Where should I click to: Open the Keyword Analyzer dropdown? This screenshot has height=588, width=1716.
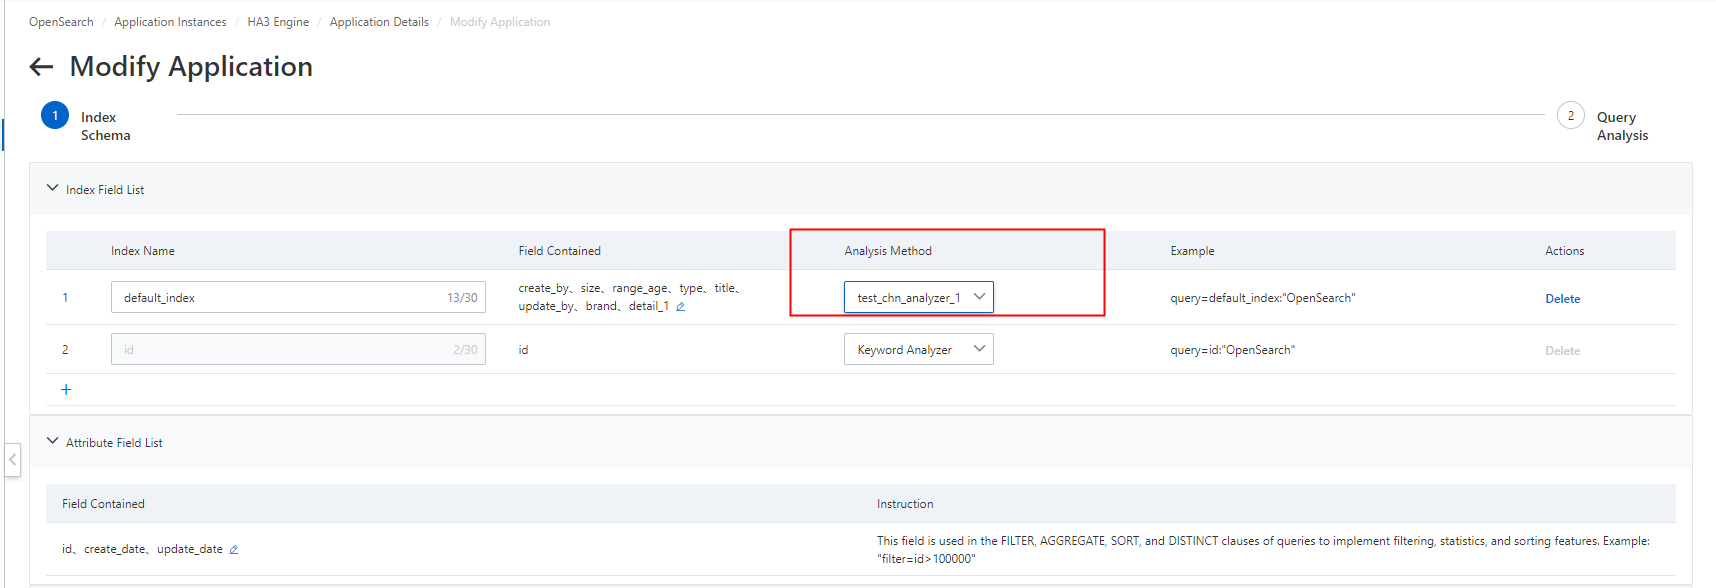919,349
